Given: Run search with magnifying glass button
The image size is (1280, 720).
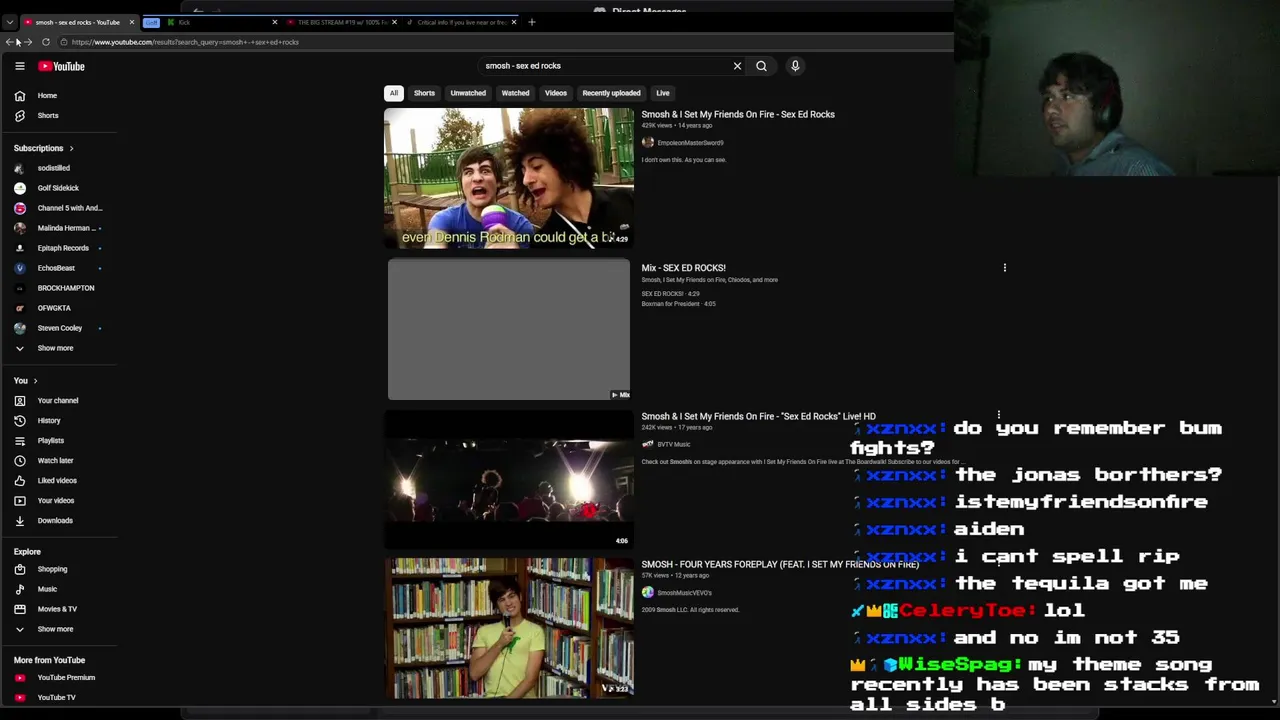Looking at the screenshot, I should coord(761,66).
